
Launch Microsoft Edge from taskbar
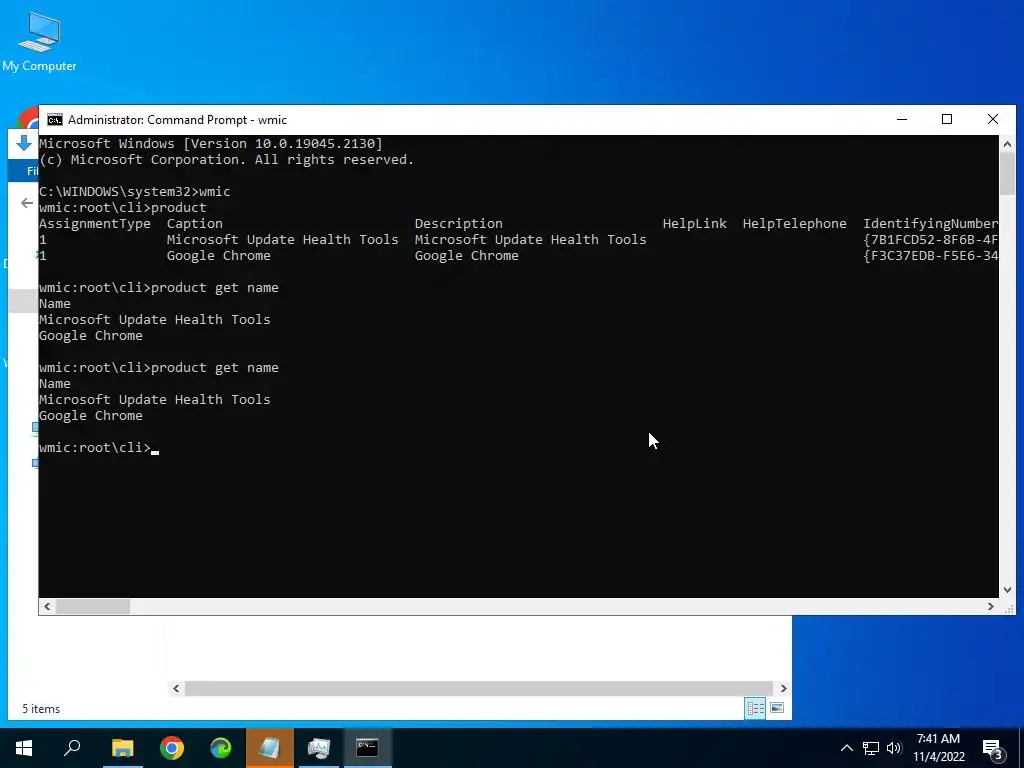click(221, 748)
